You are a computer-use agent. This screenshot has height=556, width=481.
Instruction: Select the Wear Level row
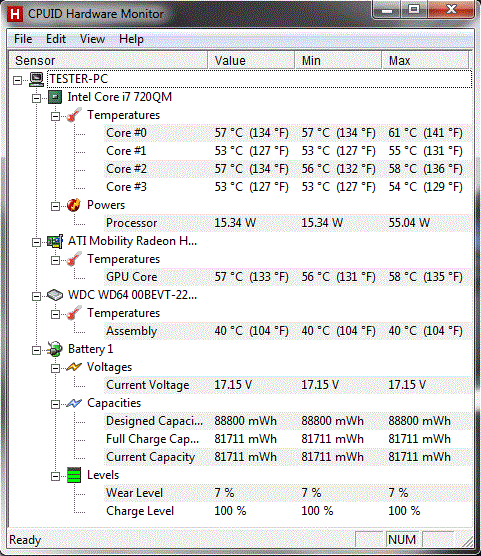click(x=288, y=493)
